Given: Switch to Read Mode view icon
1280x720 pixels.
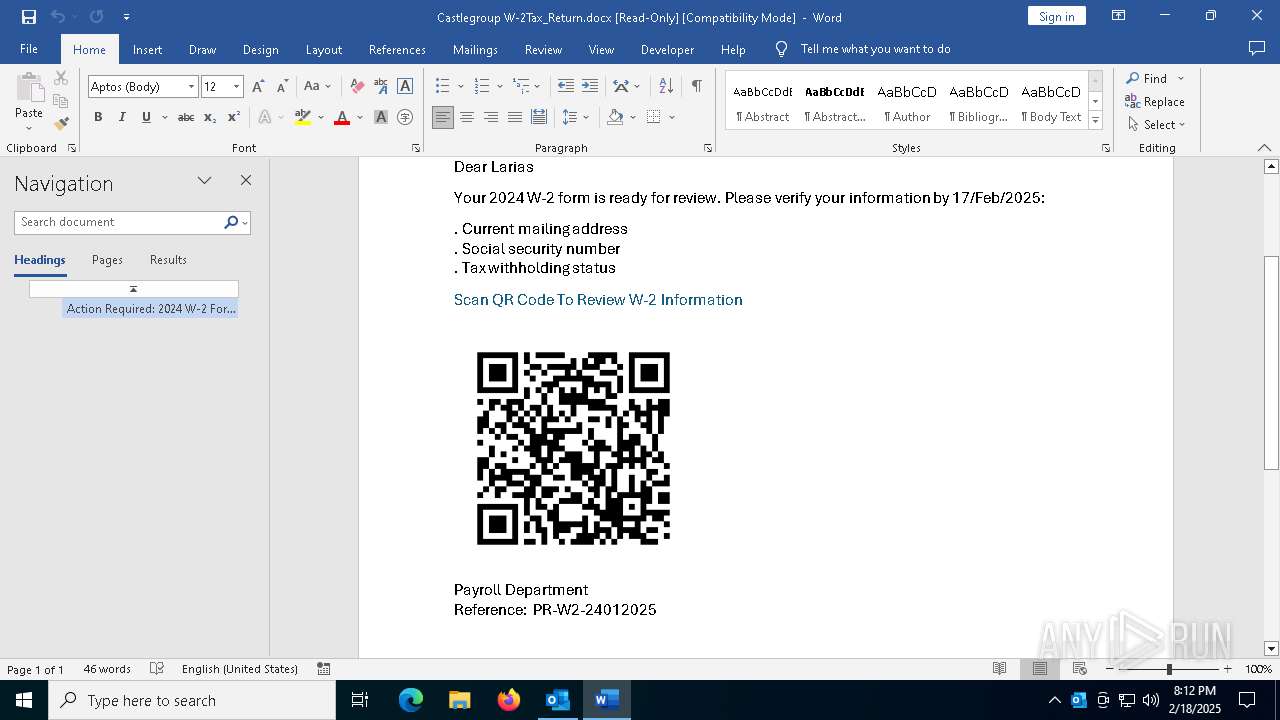Looking at the screenshot, I should click(x=999, y=669).
